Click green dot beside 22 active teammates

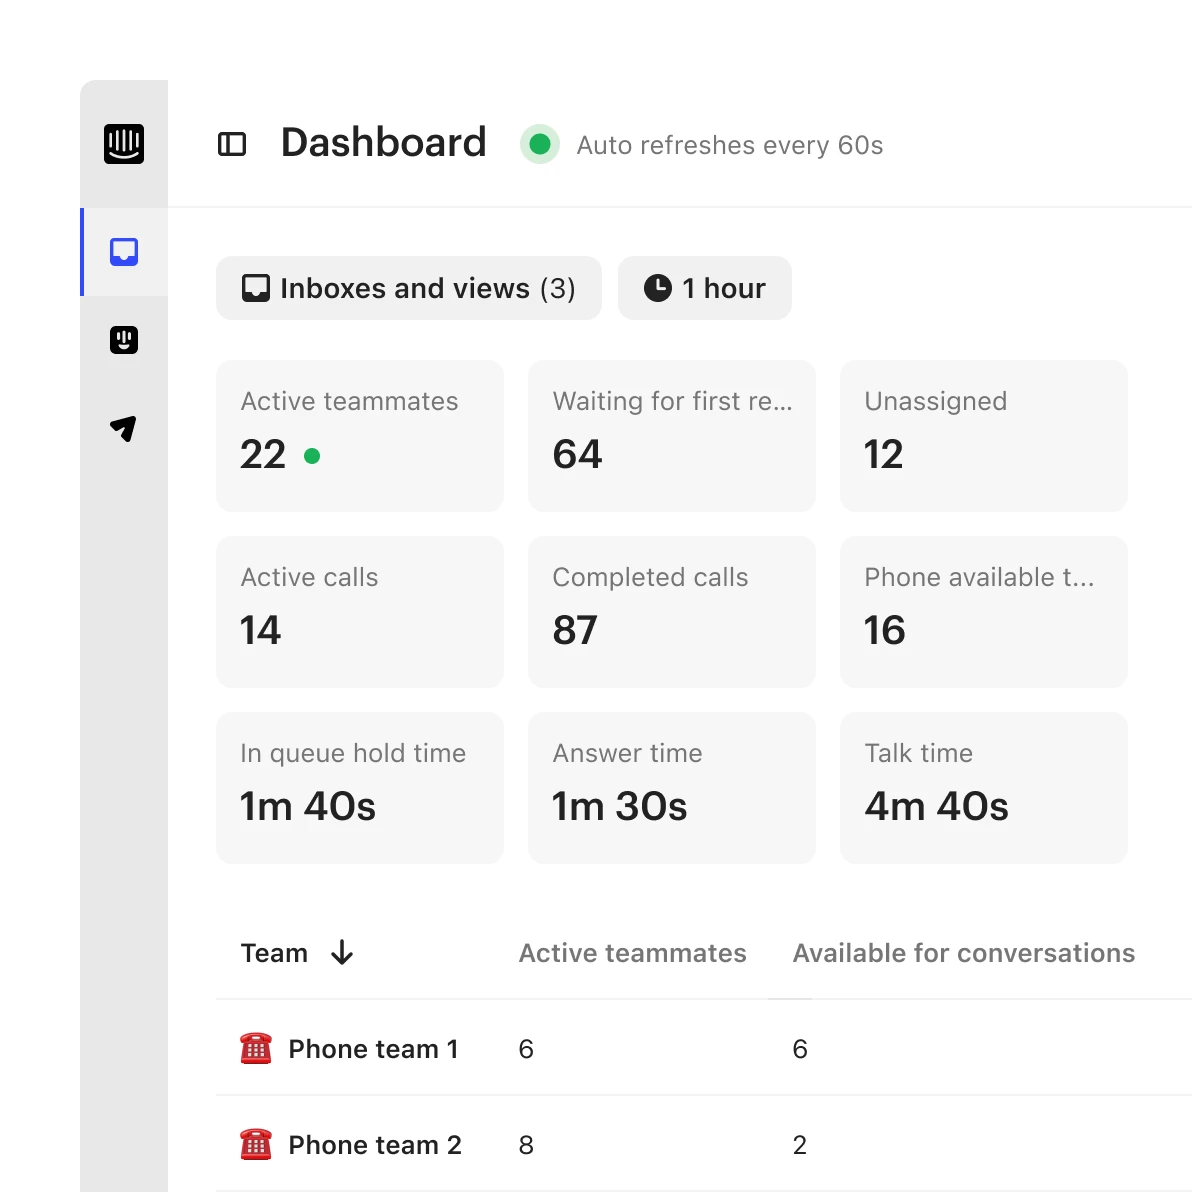coord(312,455)
